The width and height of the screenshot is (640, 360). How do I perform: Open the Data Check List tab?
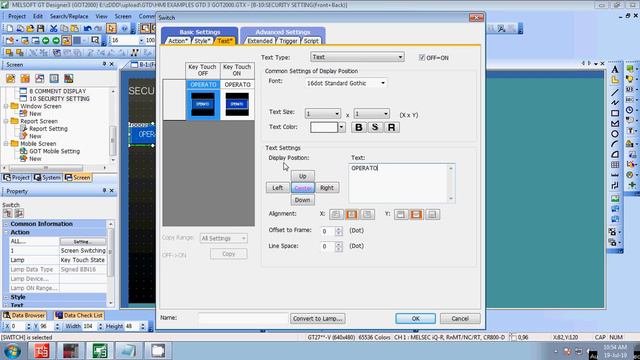click(x=79, y=315)
